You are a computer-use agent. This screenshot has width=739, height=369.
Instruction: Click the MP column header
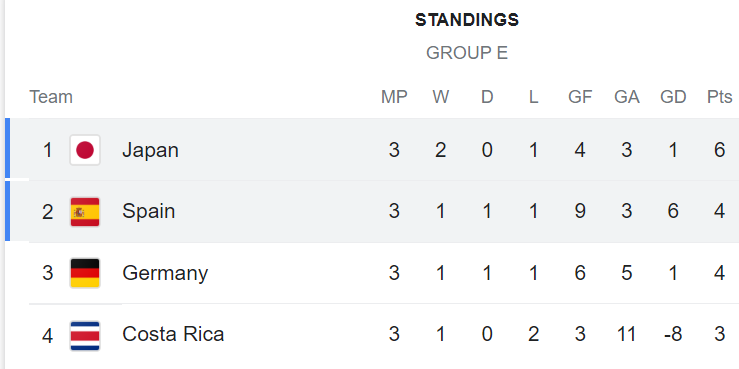[x=394, y=97]
